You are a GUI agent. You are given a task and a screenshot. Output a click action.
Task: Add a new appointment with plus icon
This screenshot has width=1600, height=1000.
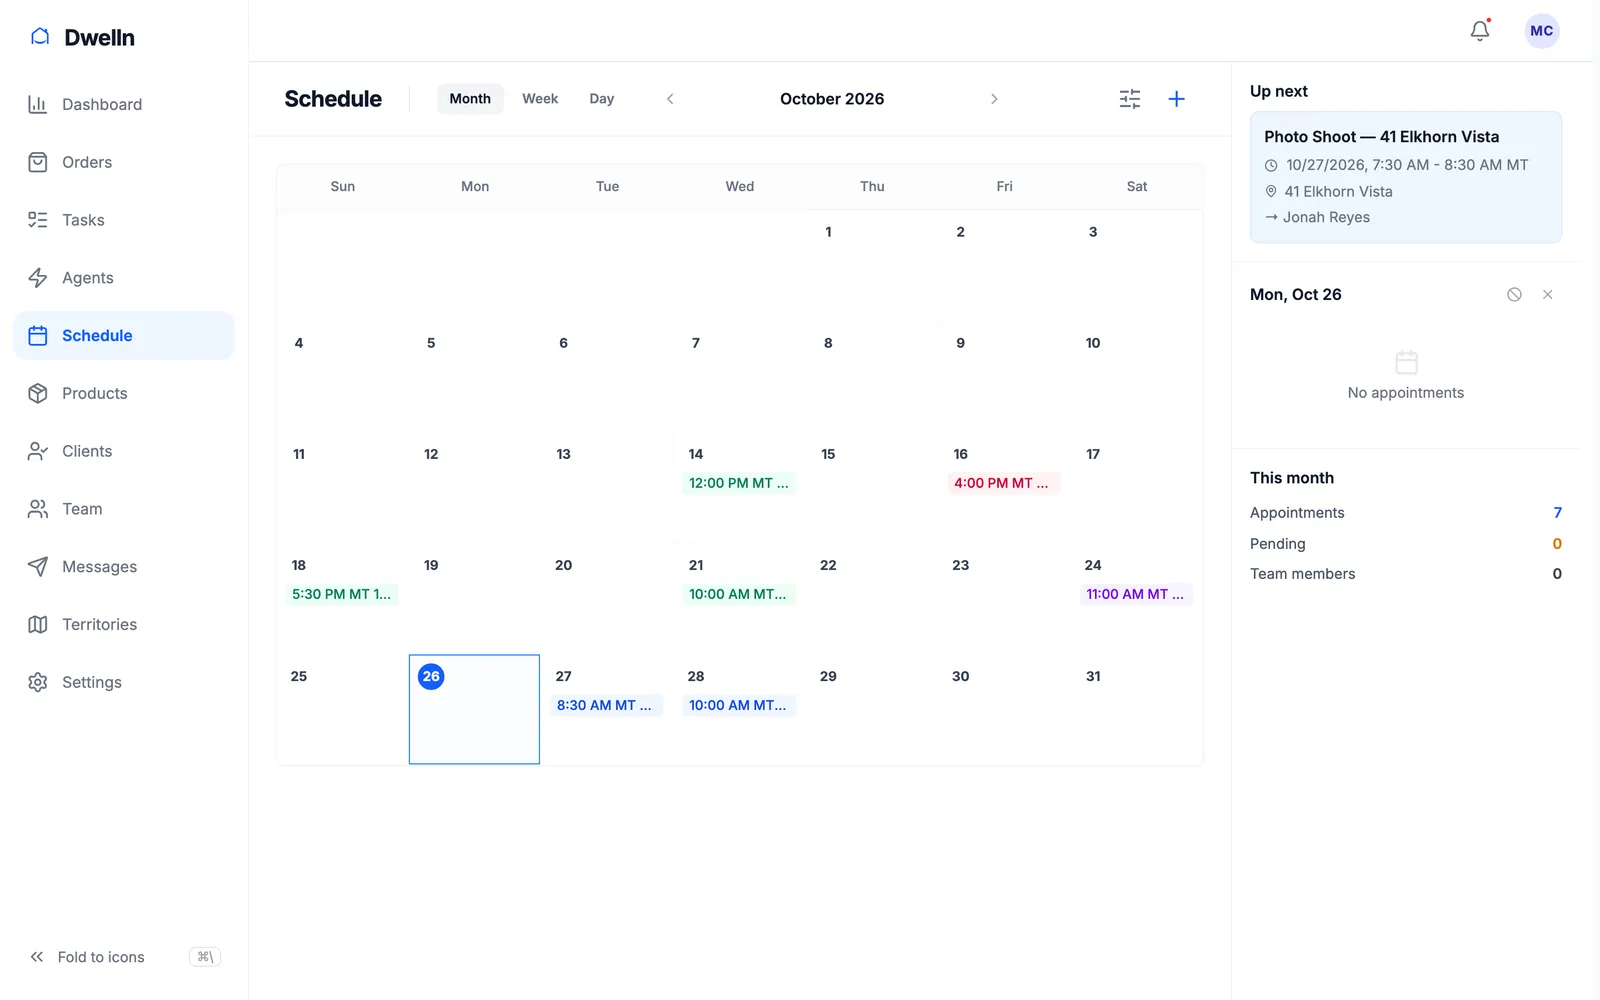tap(1176, 99)
